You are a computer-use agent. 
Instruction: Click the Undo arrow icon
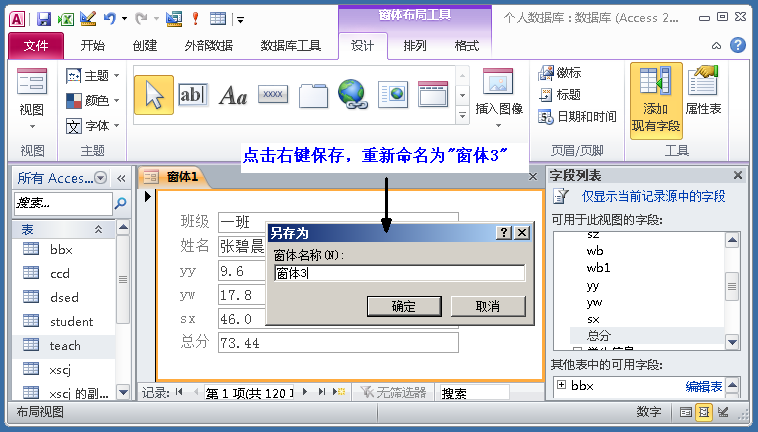click(x=110, y=19)
